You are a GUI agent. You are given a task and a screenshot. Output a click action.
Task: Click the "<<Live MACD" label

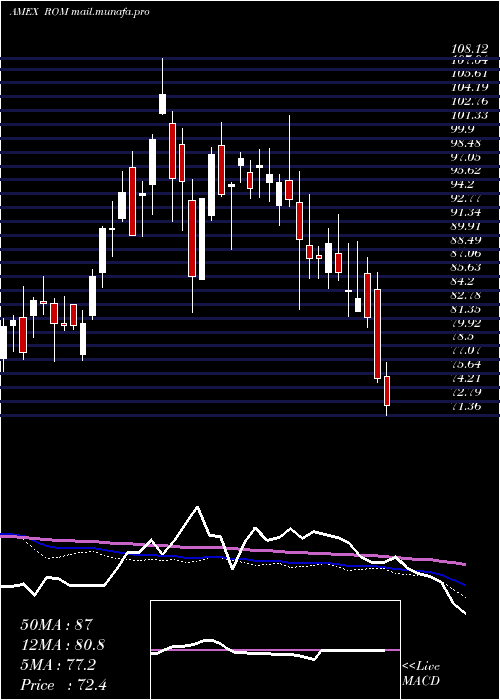[x=421, y=674]
